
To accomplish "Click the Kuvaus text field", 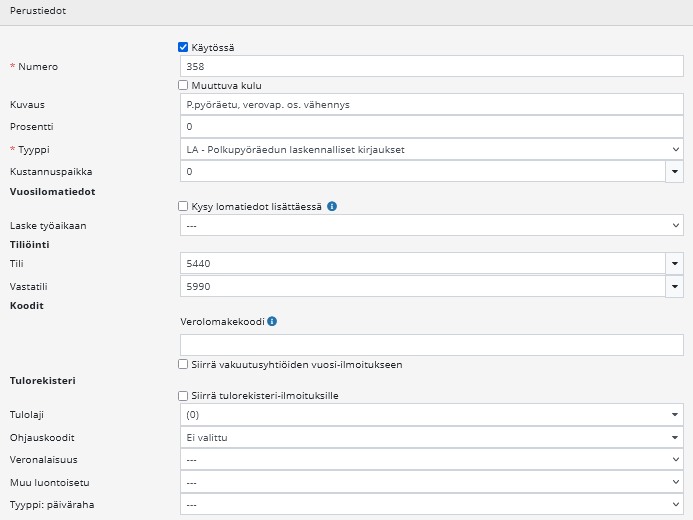I will point(430,105).
